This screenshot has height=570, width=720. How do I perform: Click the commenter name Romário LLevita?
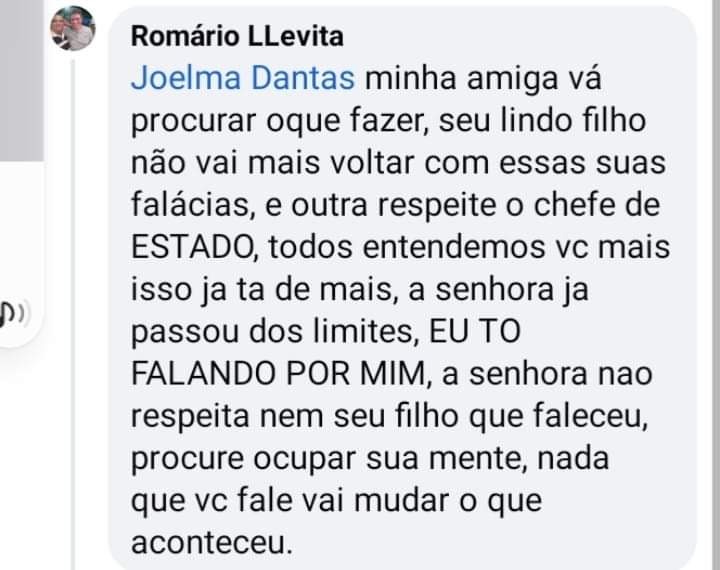tap(237, 36)
